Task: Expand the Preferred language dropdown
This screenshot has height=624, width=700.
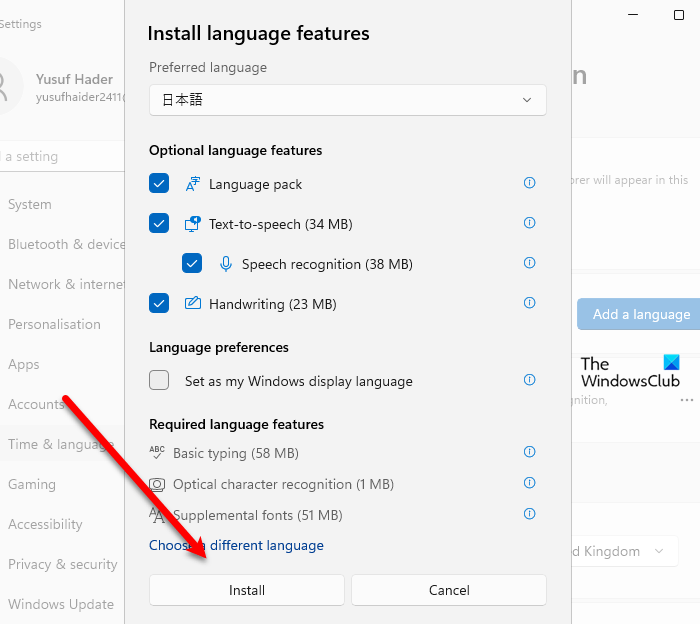Action: click(x=348, y=100)
